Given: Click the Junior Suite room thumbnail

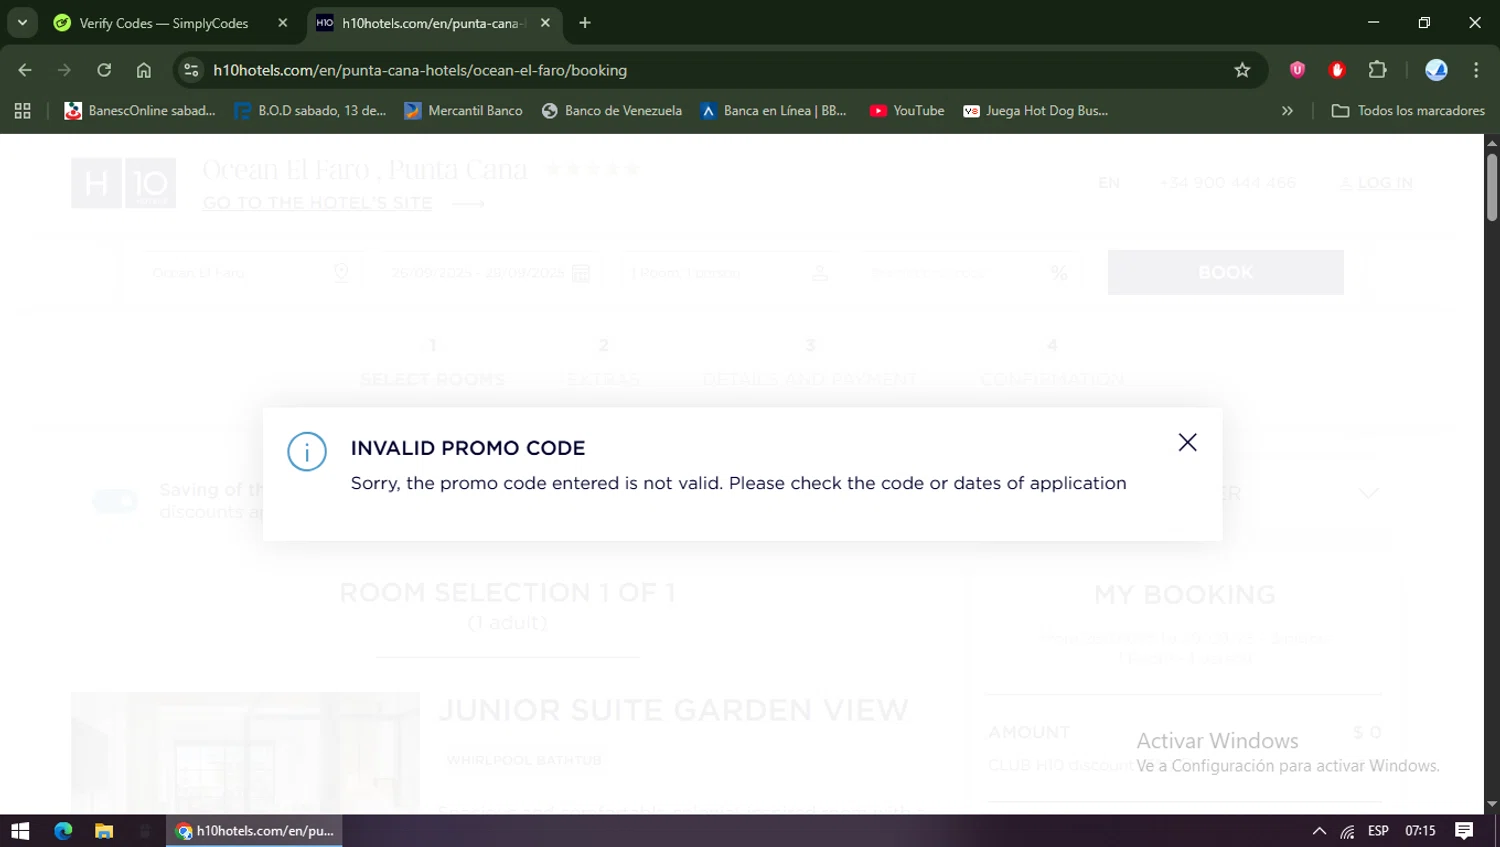Looking at the screenshot, I should click(245, 752).
